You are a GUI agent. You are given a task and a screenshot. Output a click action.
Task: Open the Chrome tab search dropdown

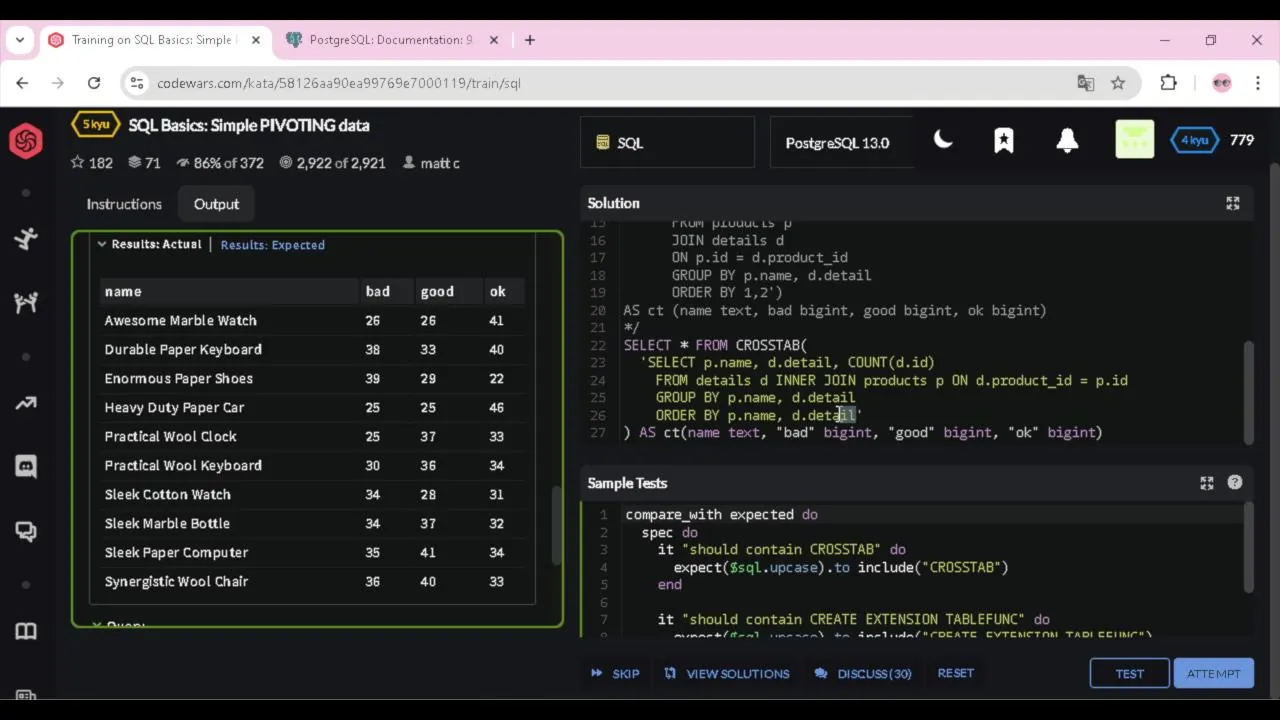[x=19, y=40]
